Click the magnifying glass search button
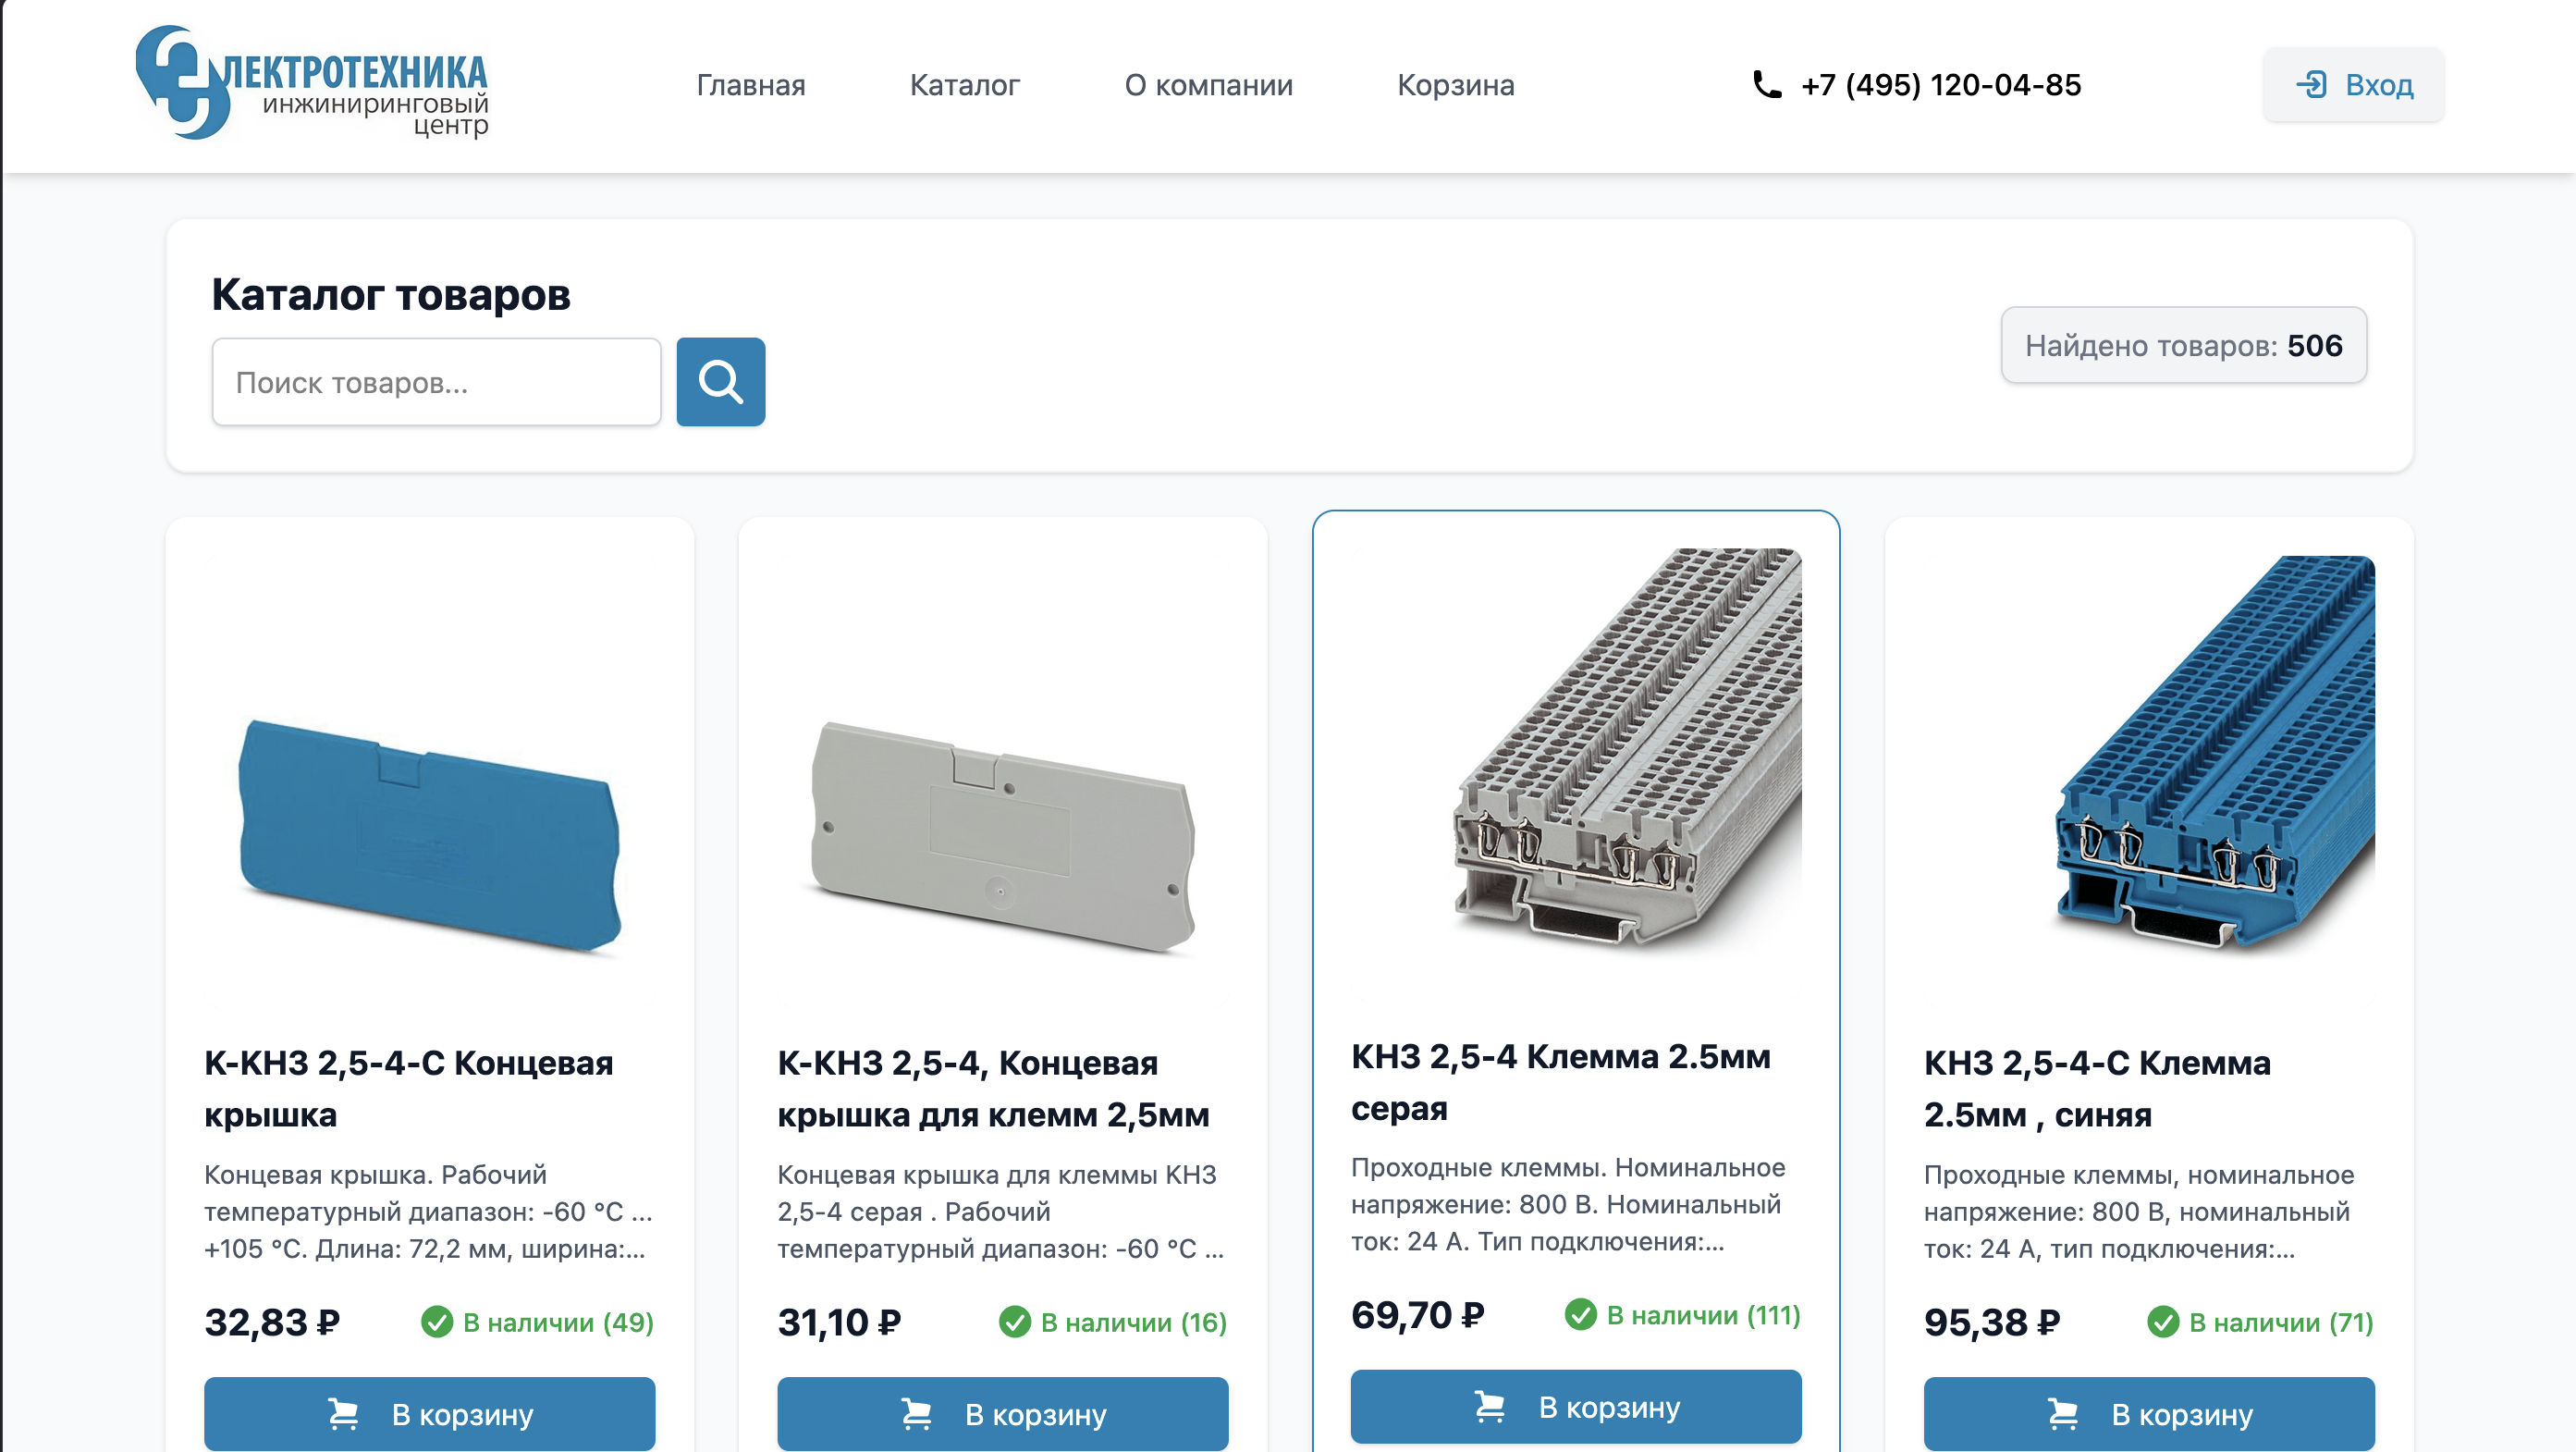The image size is (2576, 1452). 720,382
